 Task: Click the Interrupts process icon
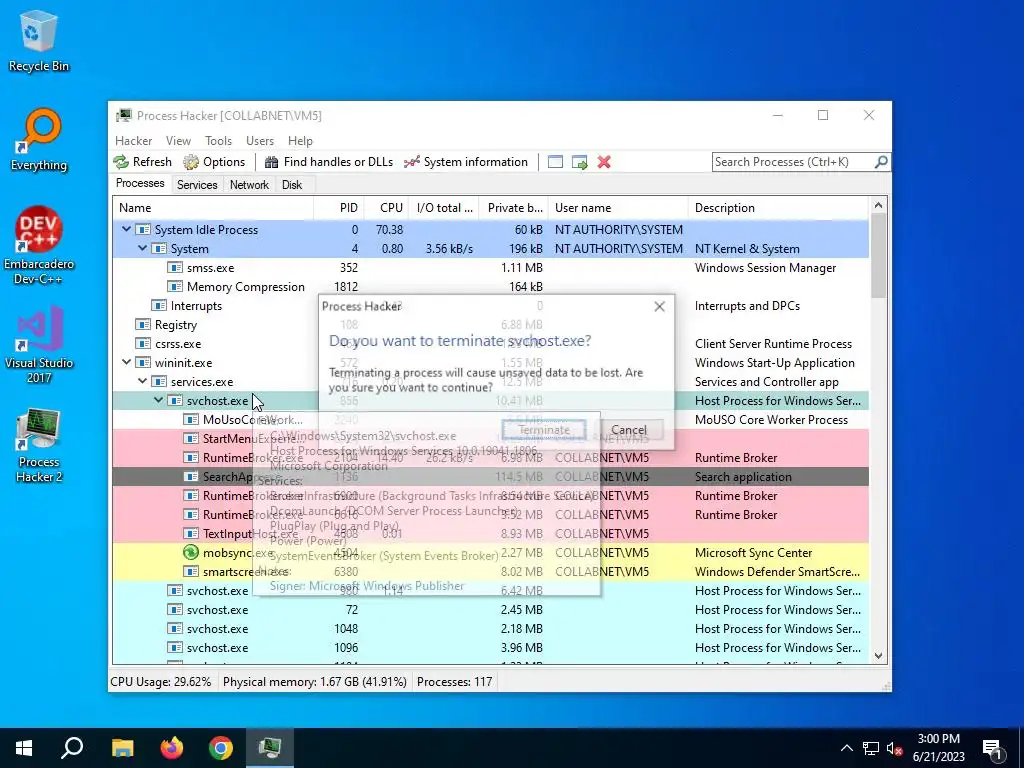coord(159,306)
